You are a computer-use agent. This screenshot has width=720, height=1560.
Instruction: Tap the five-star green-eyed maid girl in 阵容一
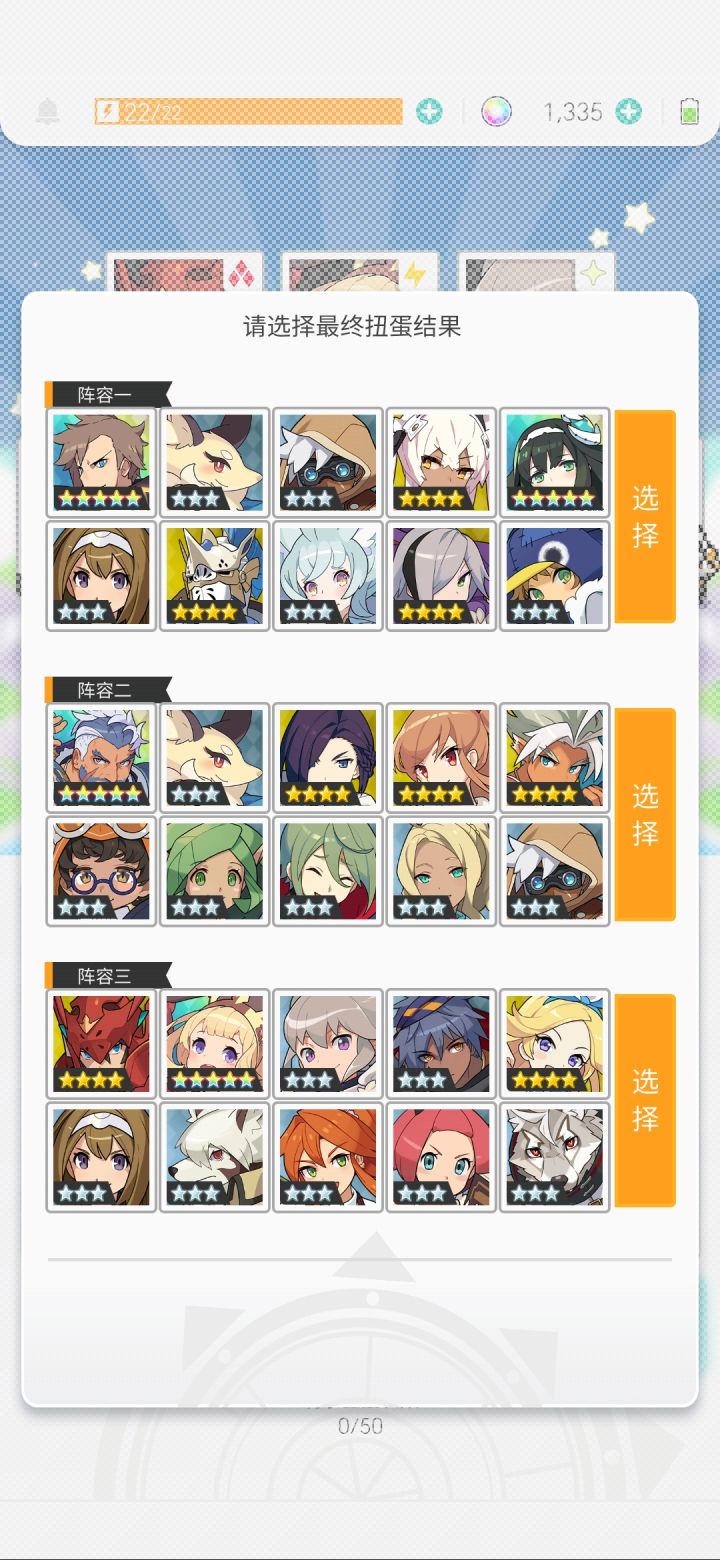(555, 461)
